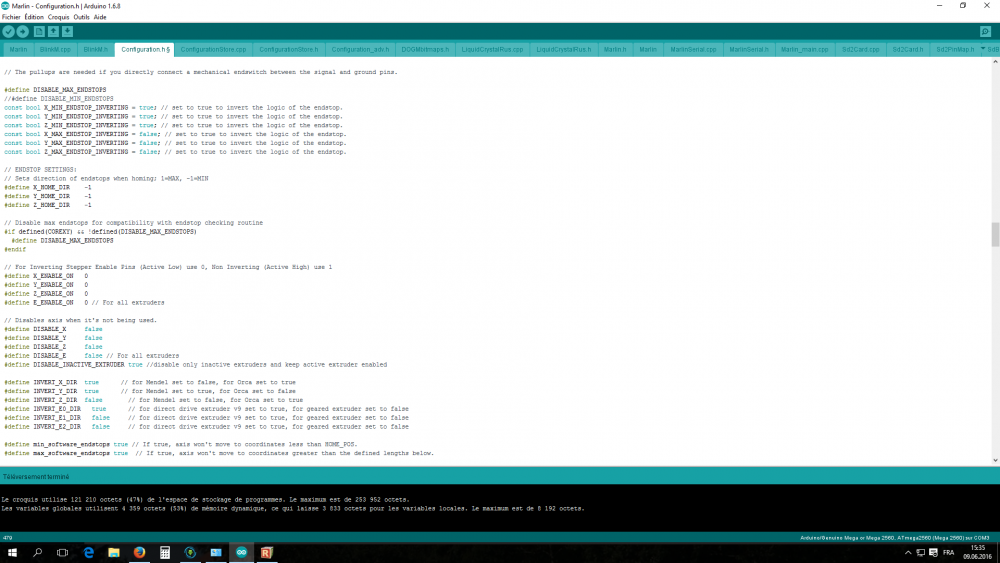Click the commented '//#define DISABLE_MIN_ENDSTOPS' line
This screenshot has width=1000, height=563.
click(59, 99)
